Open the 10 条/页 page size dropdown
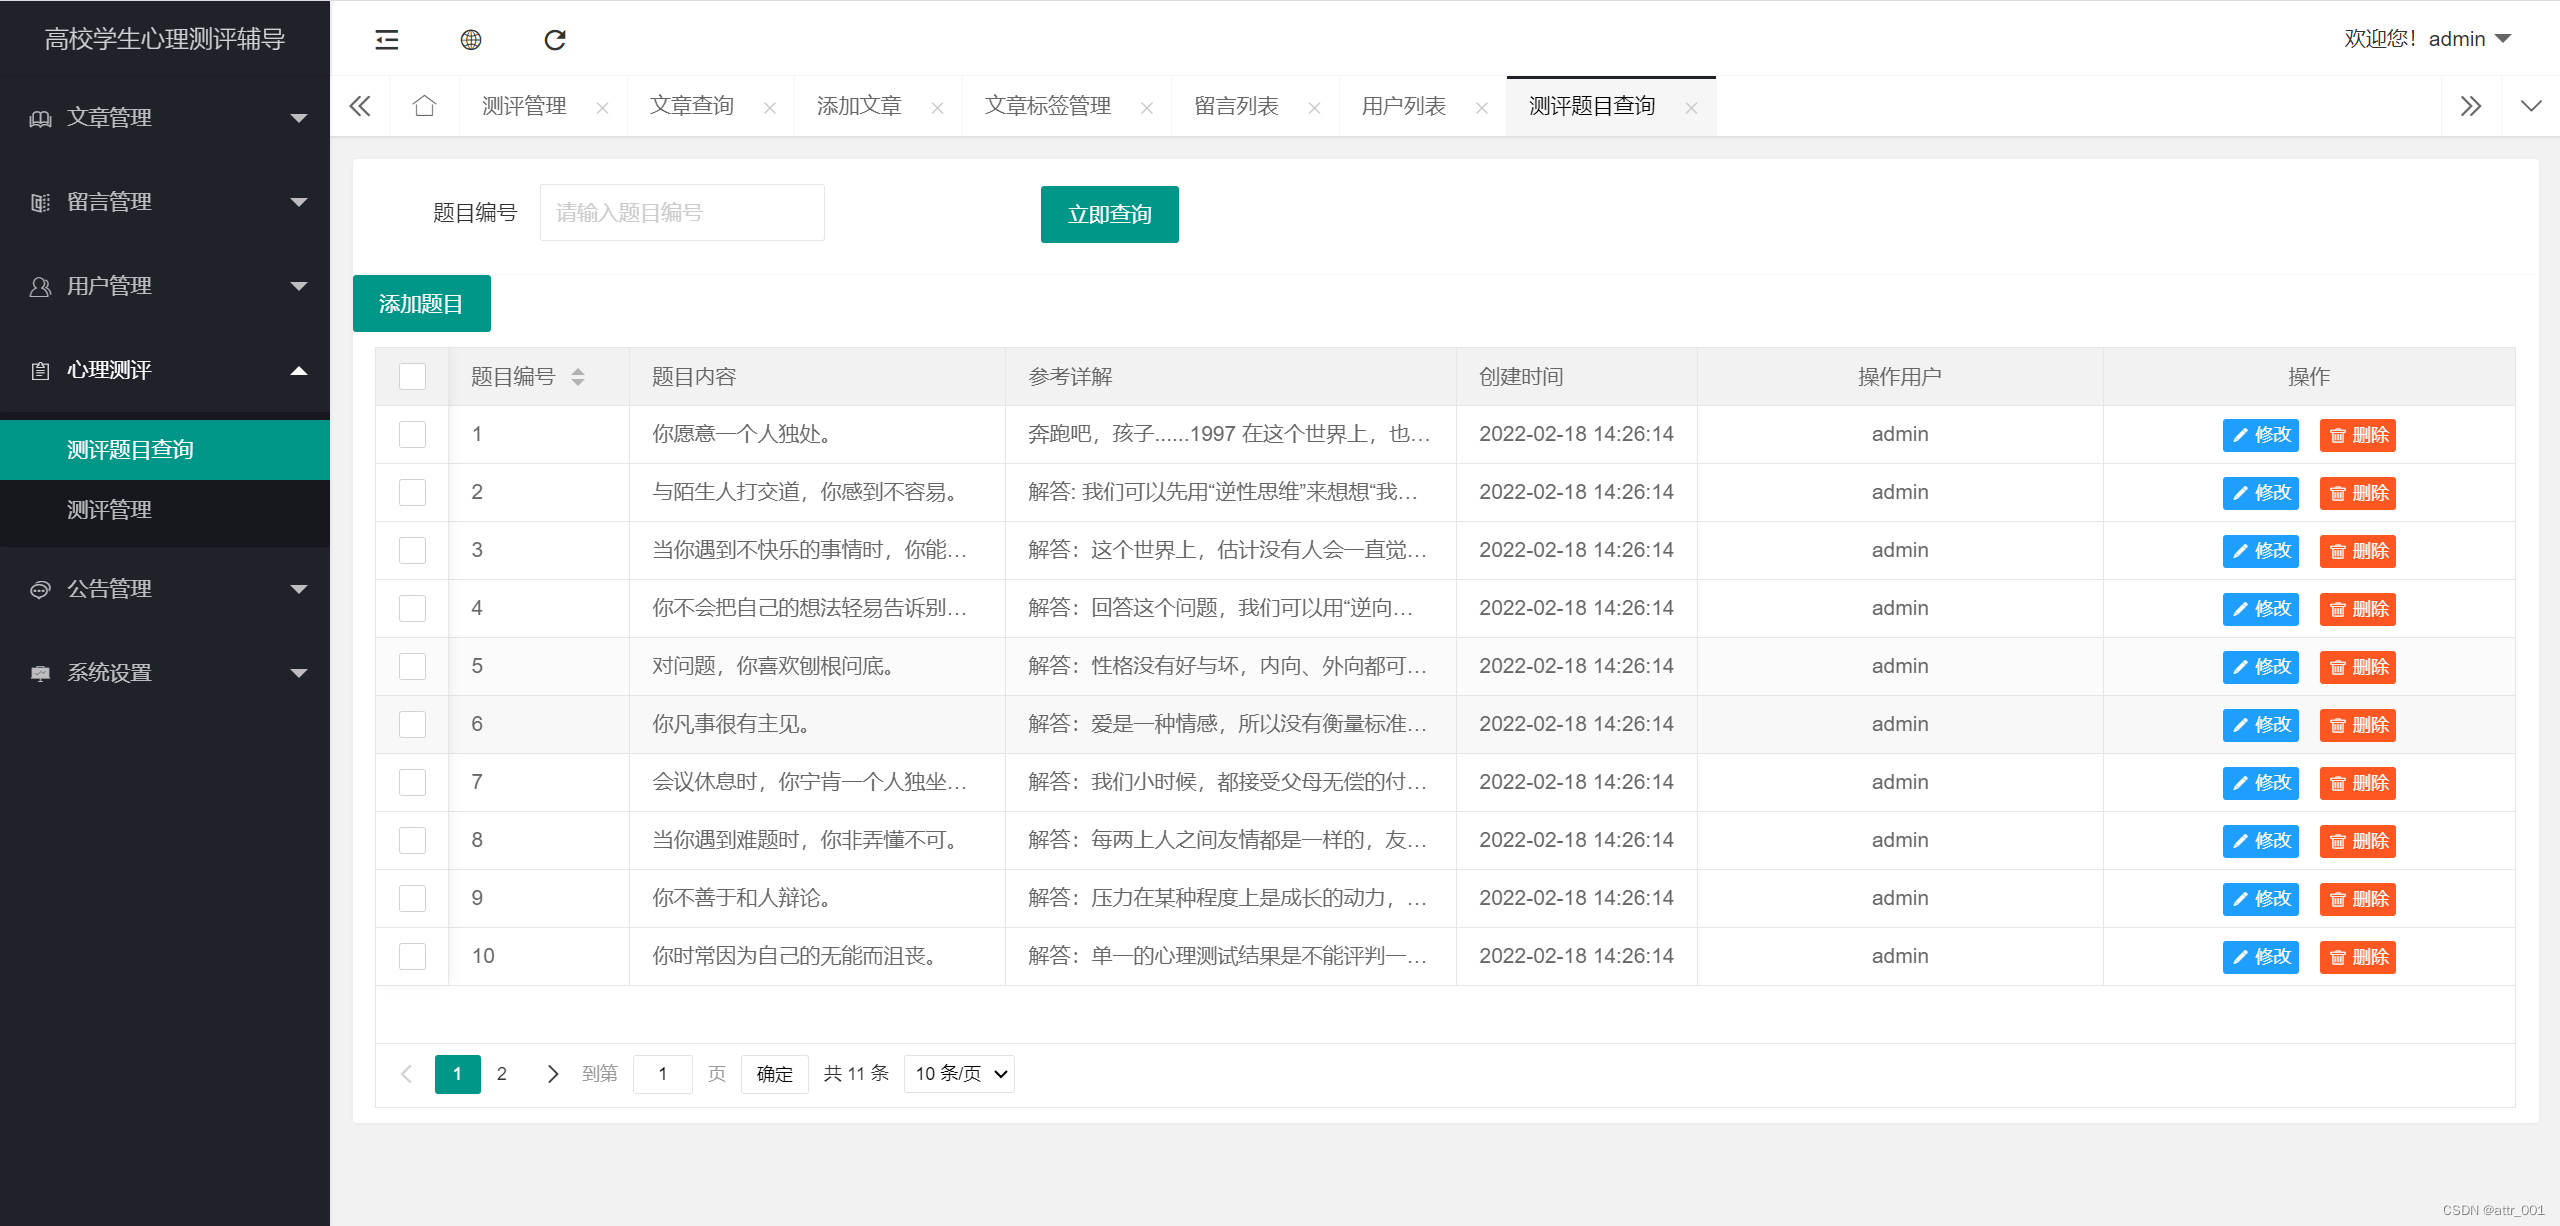This screenshot has height=1226, width=2560. click(x=959, y=1074)
